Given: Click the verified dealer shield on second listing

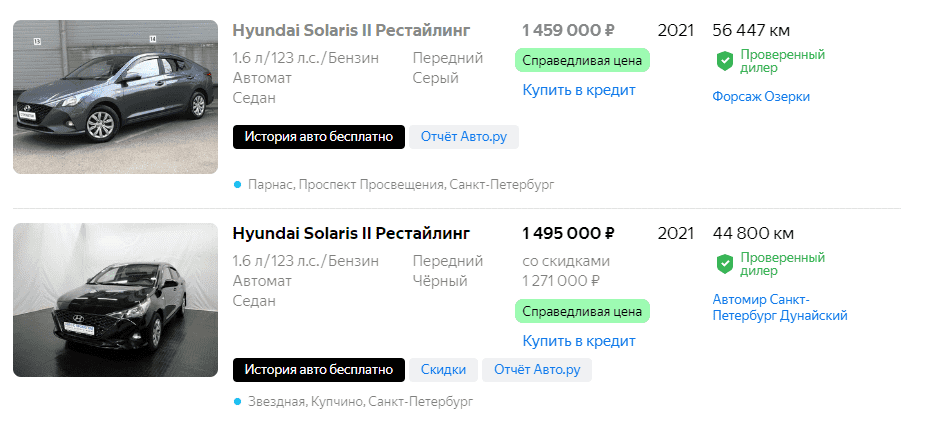Looking at the screenshot, I should 725,264.
